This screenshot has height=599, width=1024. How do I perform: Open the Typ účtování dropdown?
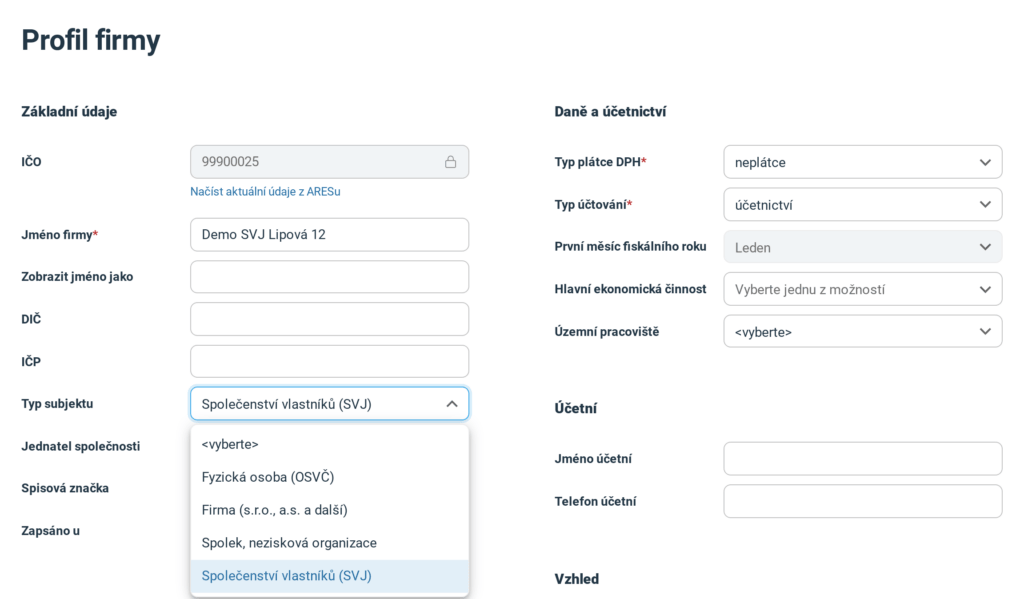(863, 204)
